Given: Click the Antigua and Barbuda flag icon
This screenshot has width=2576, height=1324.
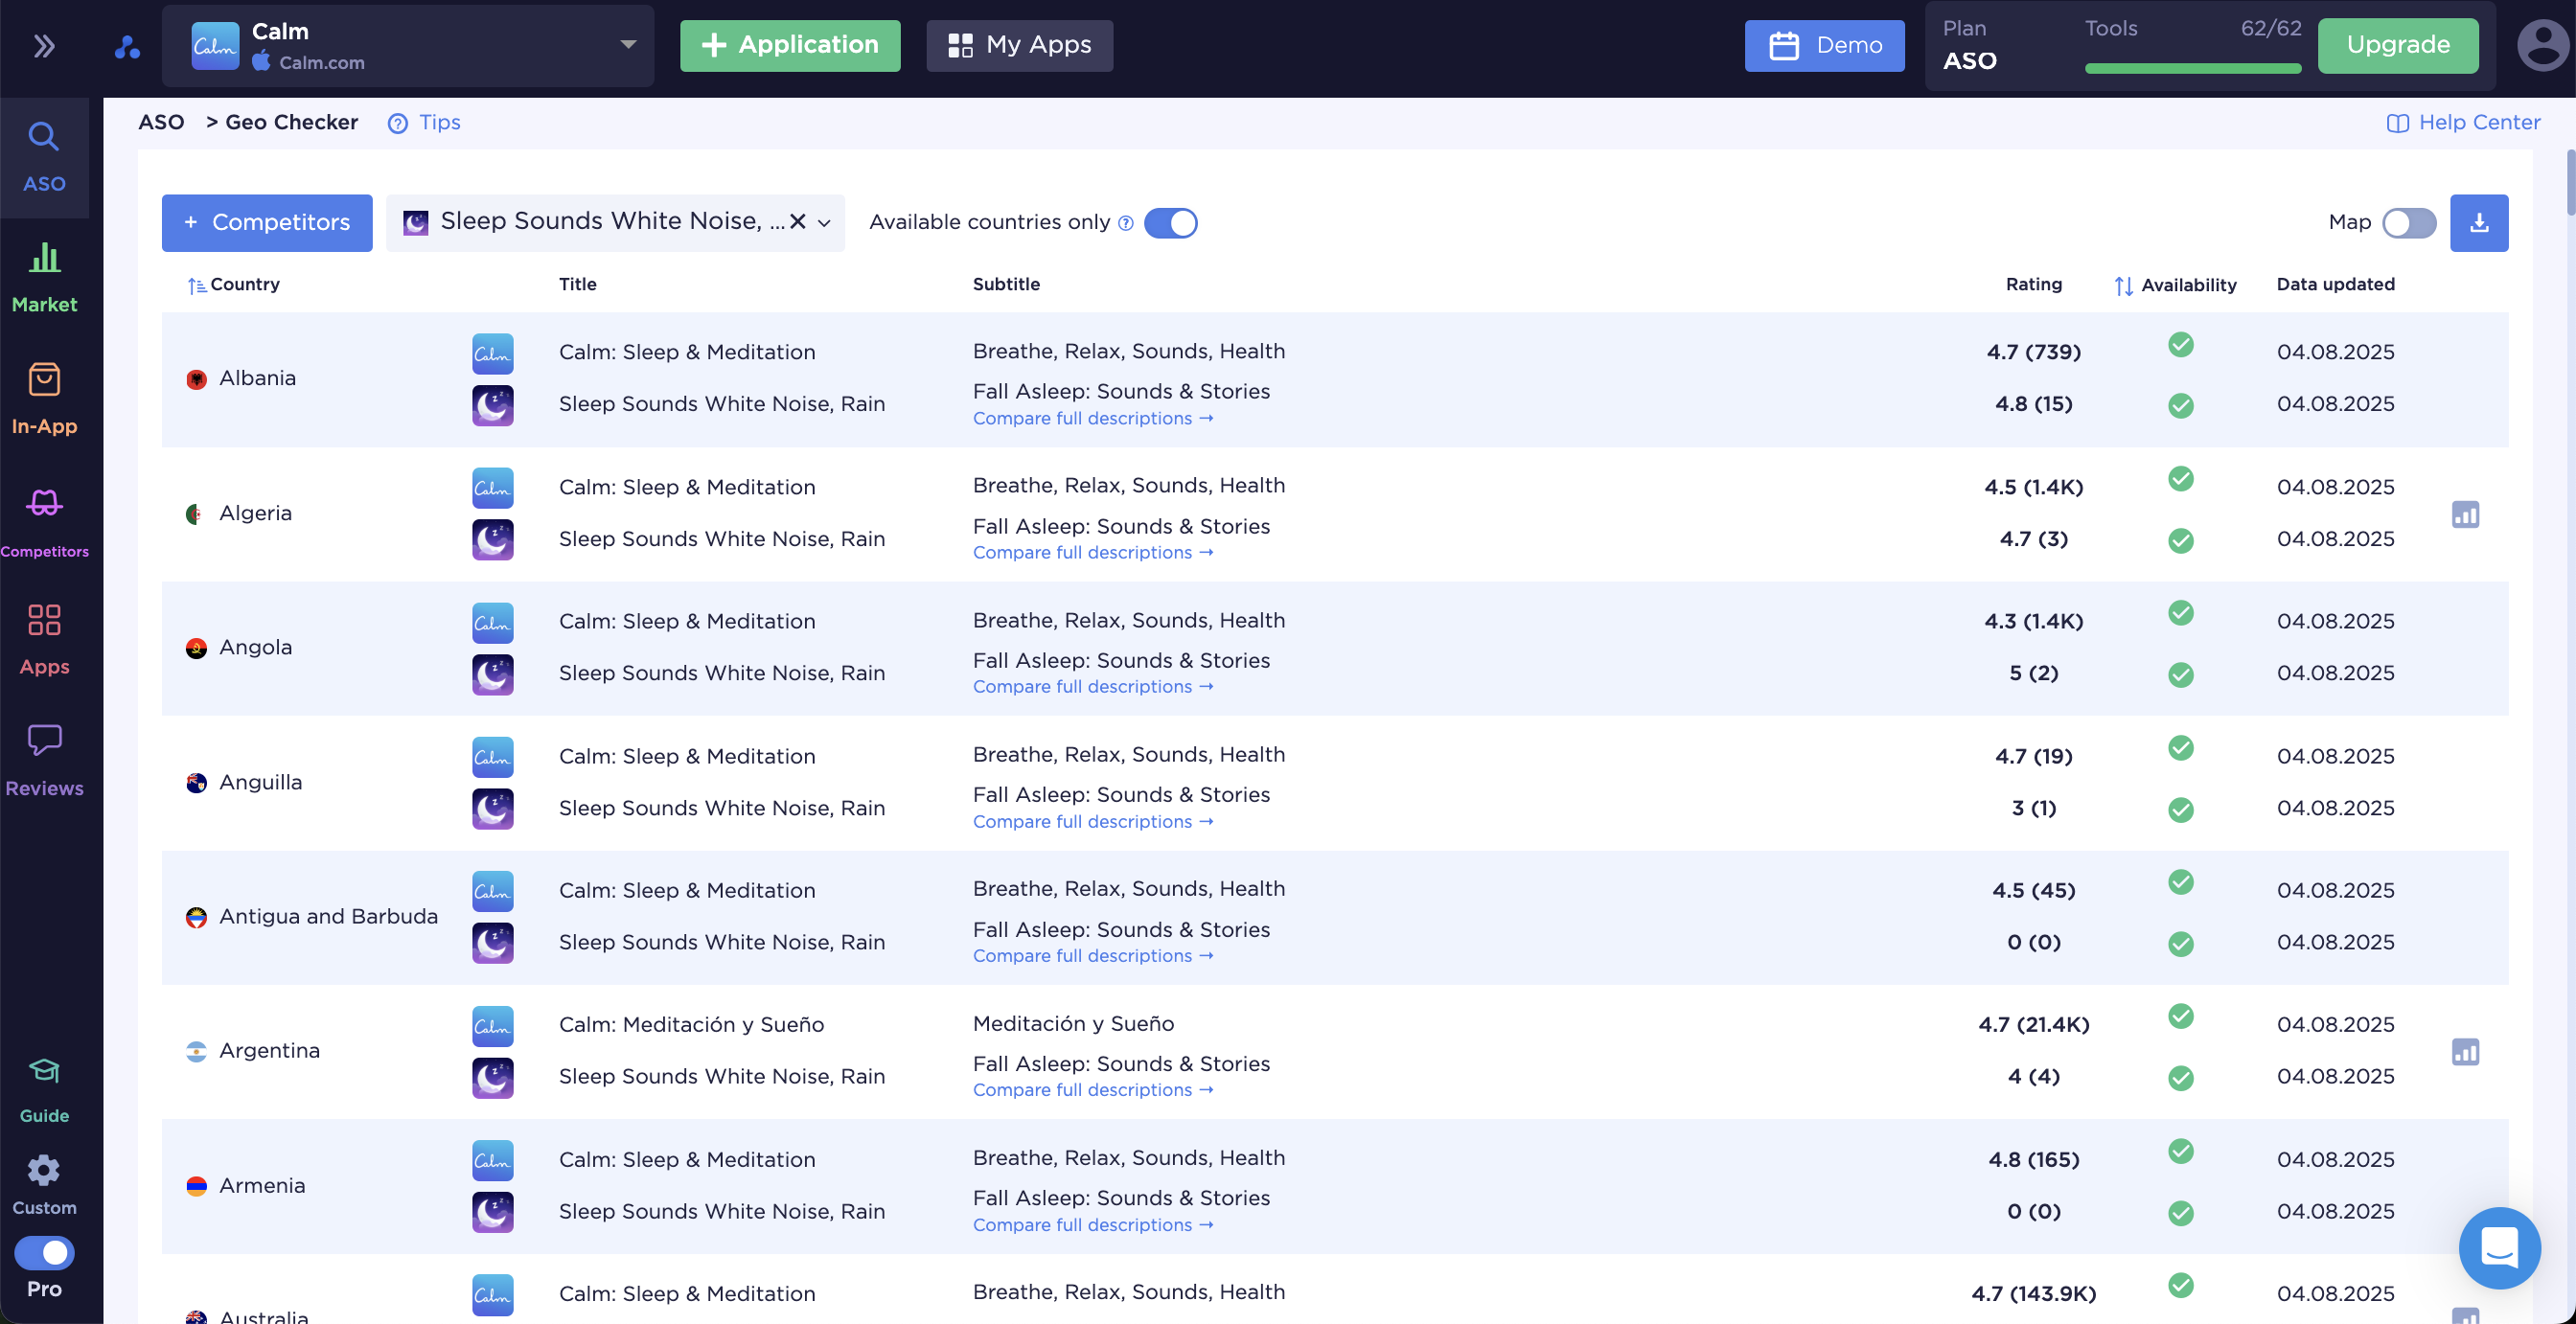Looking at the screenshot, I should 196,917.
